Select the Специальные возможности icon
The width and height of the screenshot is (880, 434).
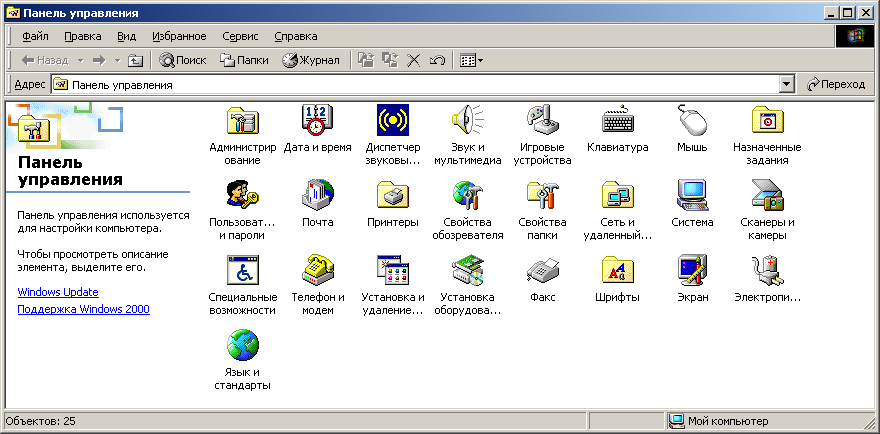tap(242, 270)
